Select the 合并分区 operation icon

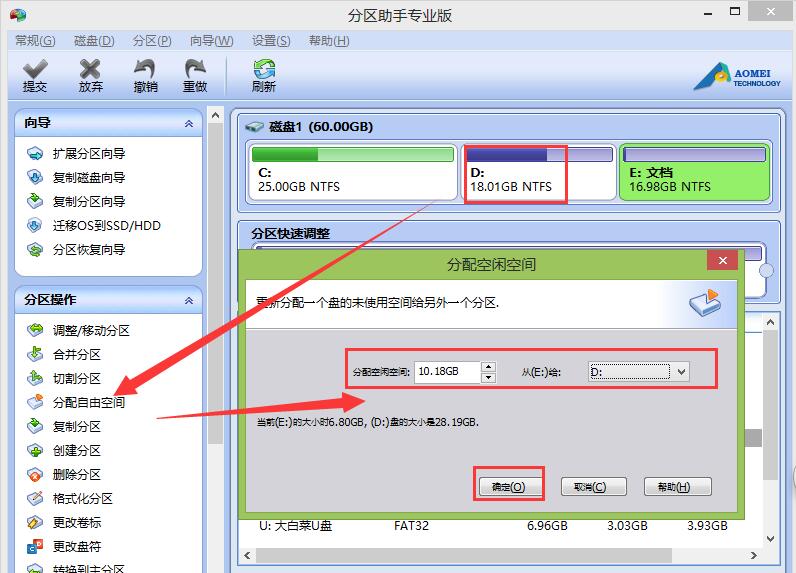click(35, 354)
